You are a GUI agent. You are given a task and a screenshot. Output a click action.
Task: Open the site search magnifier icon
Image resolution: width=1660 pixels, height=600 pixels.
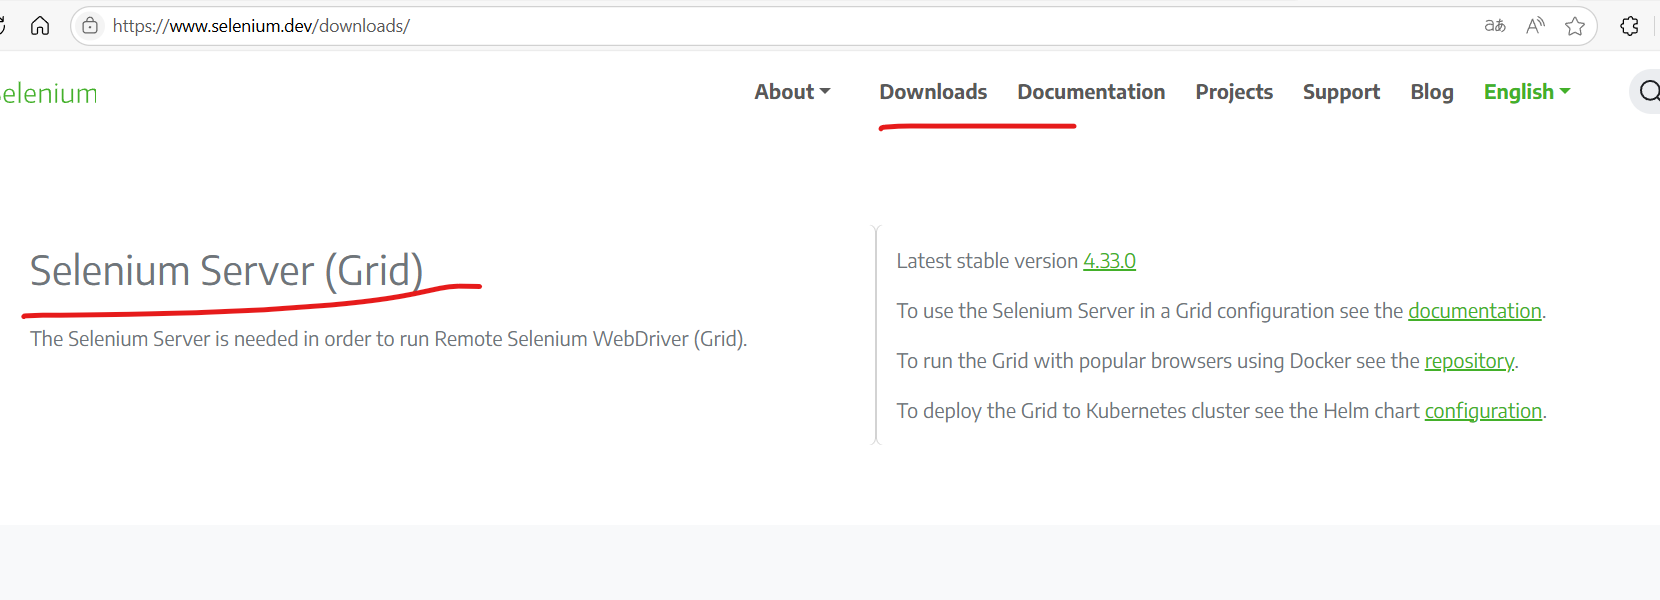(x=1648, y=92)
